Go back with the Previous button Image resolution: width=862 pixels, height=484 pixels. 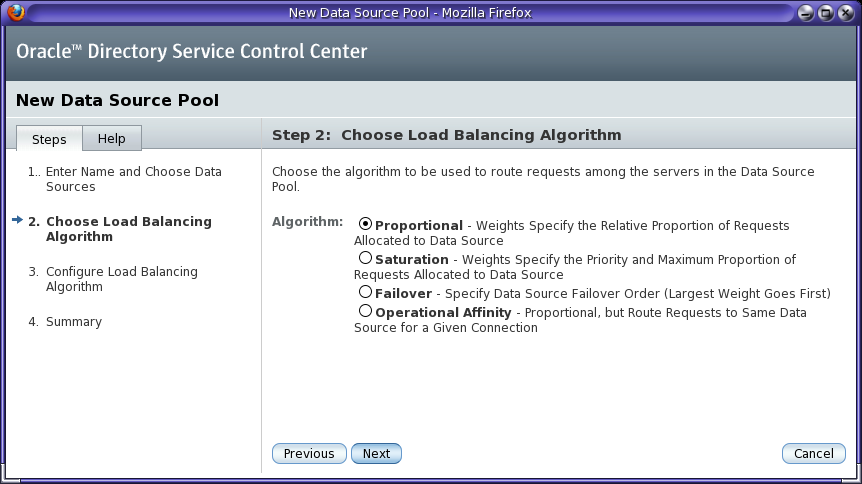pos(309,454)
